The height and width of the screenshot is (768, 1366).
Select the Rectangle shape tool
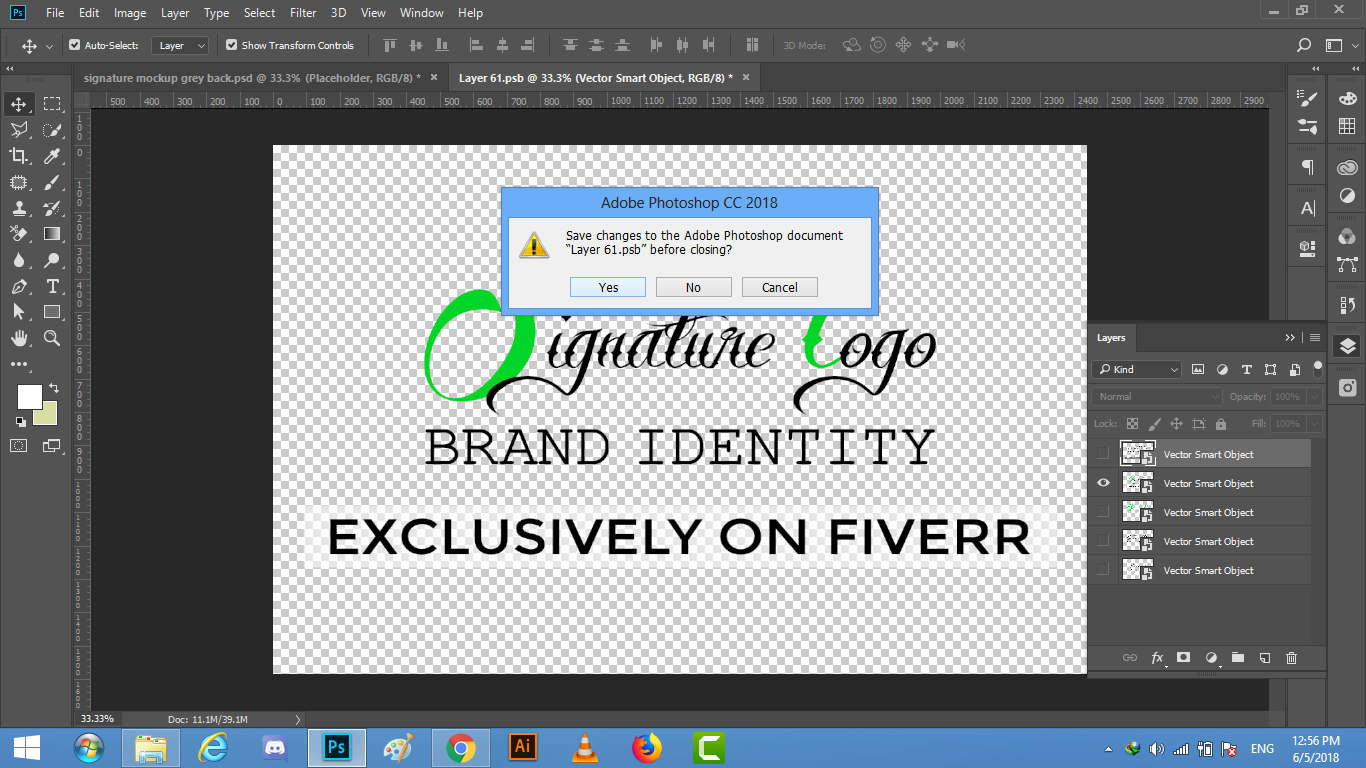(52, 312)
